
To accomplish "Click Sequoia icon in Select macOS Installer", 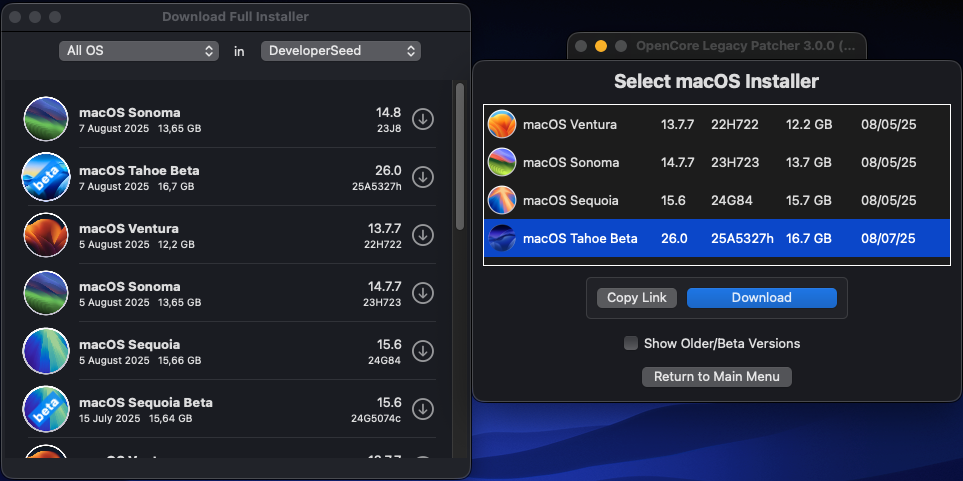I will [x=502, y=201].
